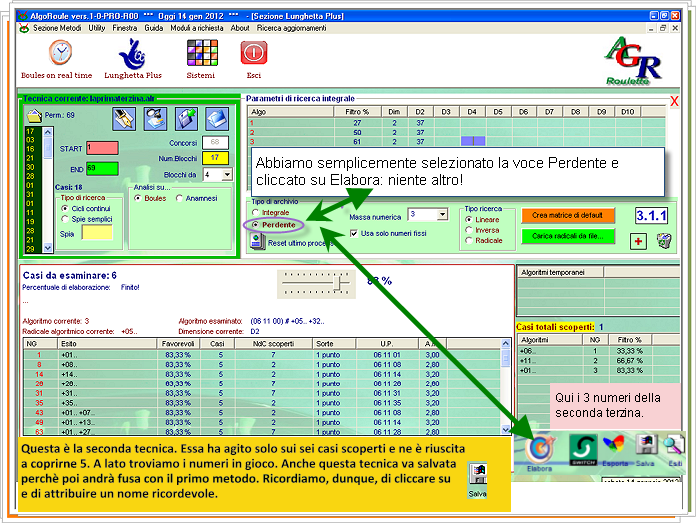Click the number list scrollbar down arrow
696x523 pixels.
pyautogui.click(x=48, y=248)
